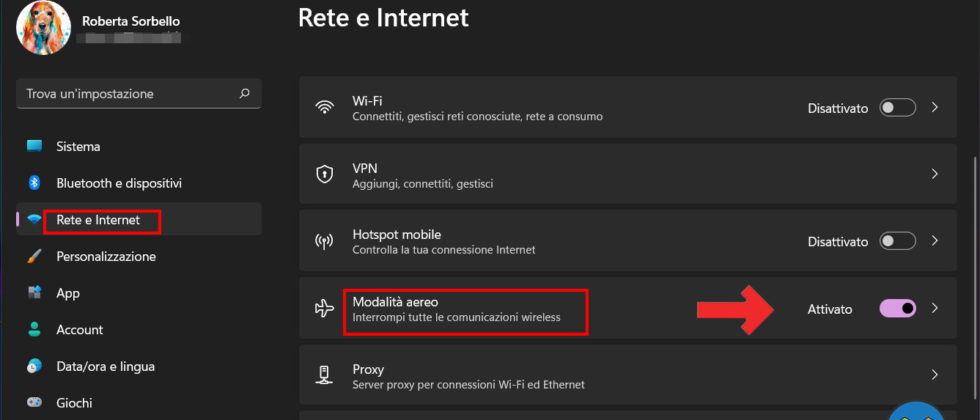Select Sistema in the sidebar
980x420 pixels.
tap(78, 146)
